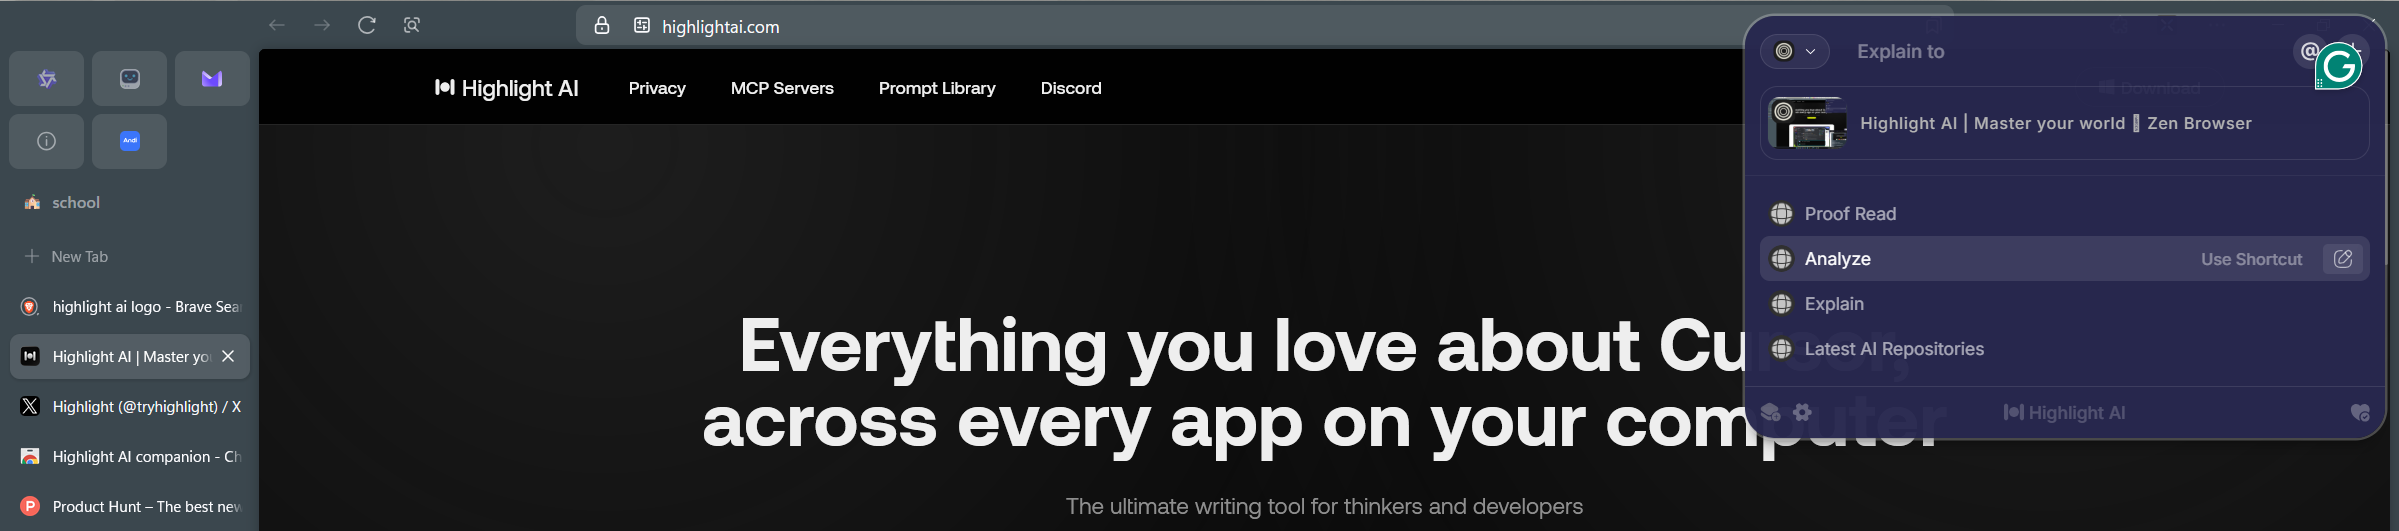Click the Grammarly G icon
Screen dimensions: 2399x531
pyautogui.click(x=2339, y=66)
